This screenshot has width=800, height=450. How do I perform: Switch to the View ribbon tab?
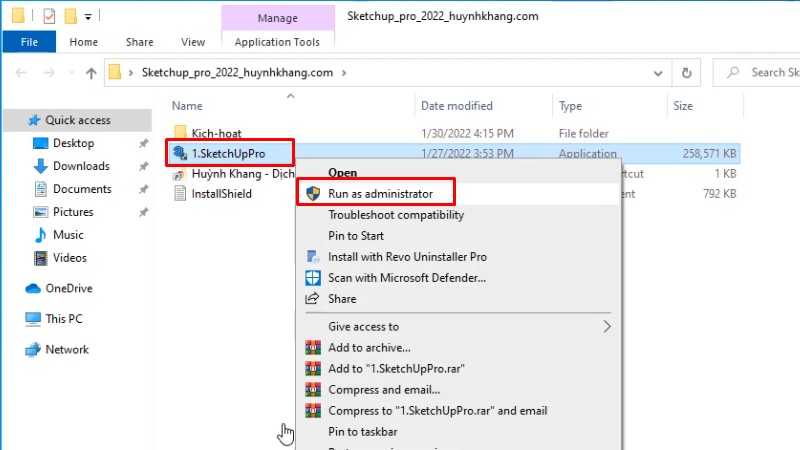pos(193,42)
